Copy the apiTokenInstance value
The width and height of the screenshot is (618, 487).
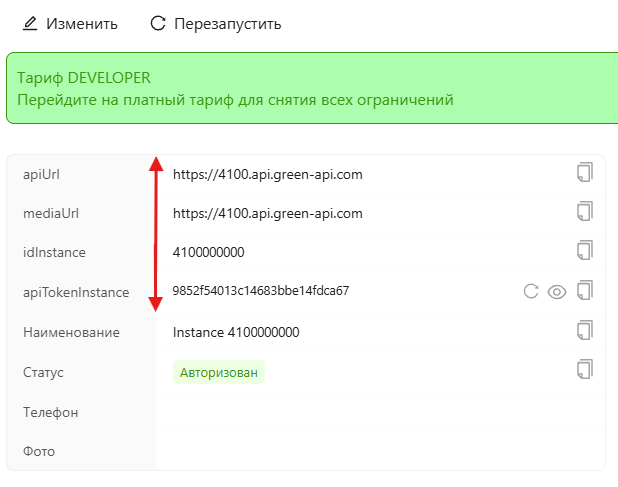[585, 291]
